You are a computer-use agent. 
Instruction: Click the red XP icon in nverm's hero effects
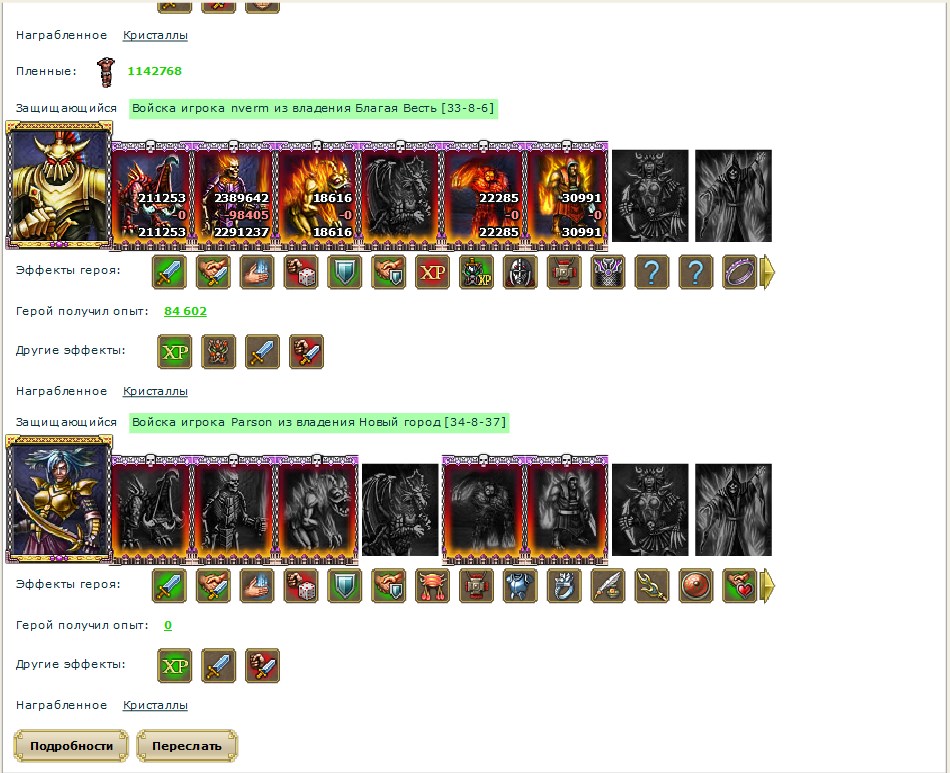(433, 272)
